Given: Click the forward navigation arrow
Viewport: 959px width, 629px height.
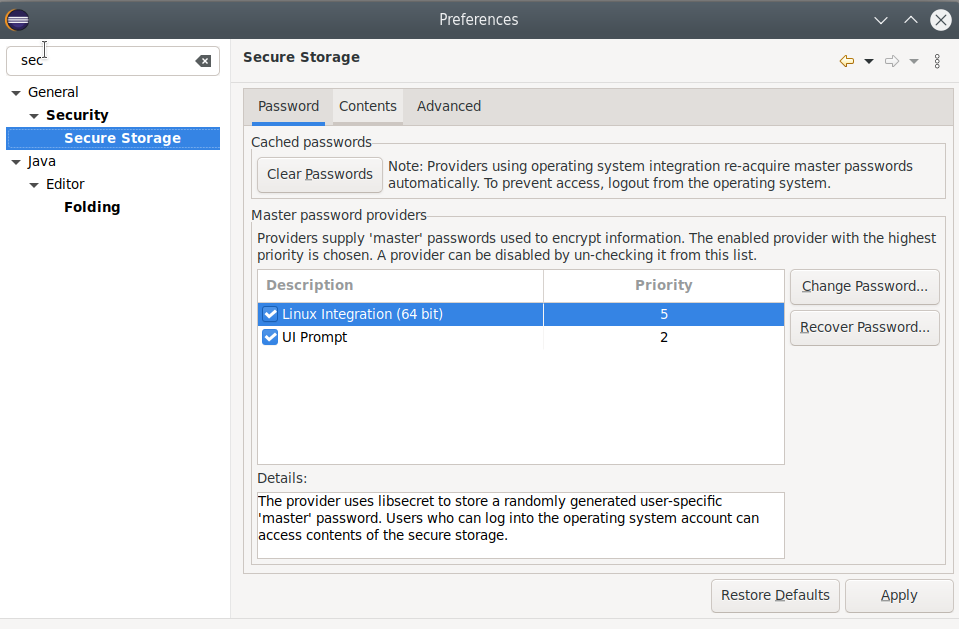Looking at the screenshot, I should point(892,61).
